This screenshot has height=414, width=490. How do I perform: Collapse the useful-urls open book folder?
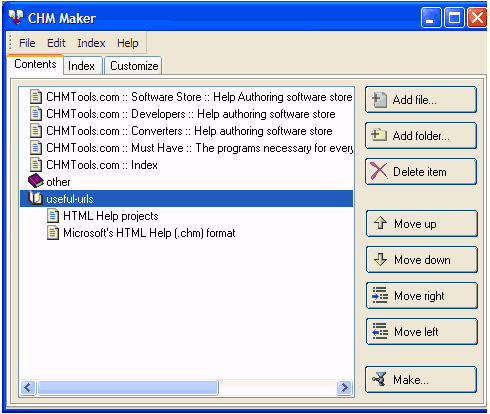(35, 198)
